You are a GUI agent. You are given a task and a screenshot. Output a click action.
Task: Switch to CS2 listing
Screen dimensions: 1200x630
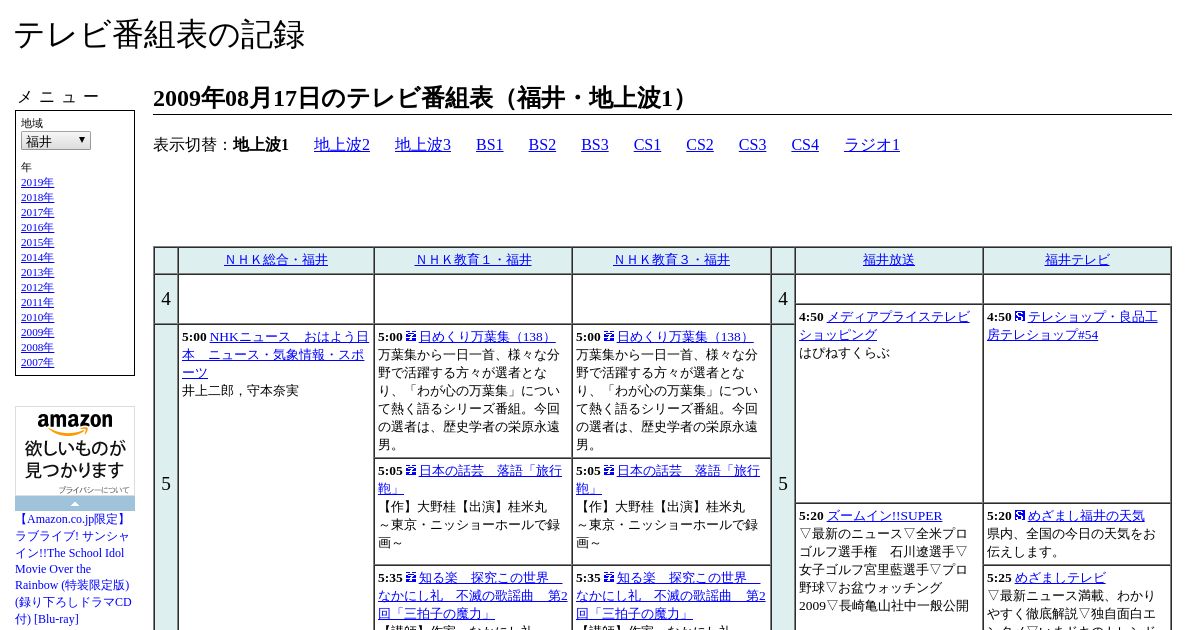(700, 145)
